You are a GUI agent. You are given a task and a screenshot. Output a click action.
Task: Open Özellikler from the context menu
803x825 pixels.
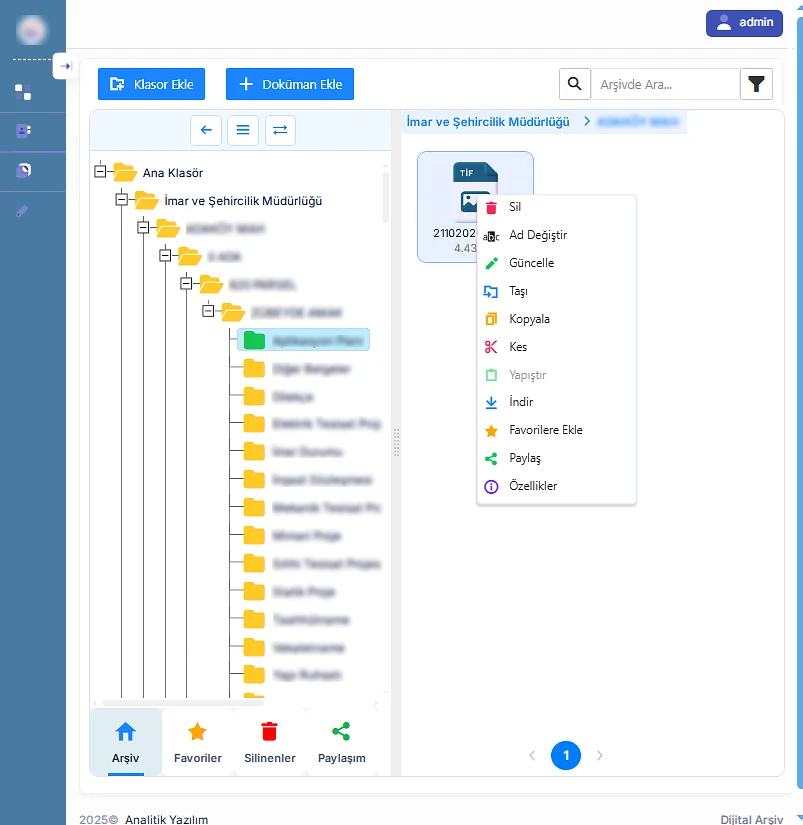click(x=556, y=486)
